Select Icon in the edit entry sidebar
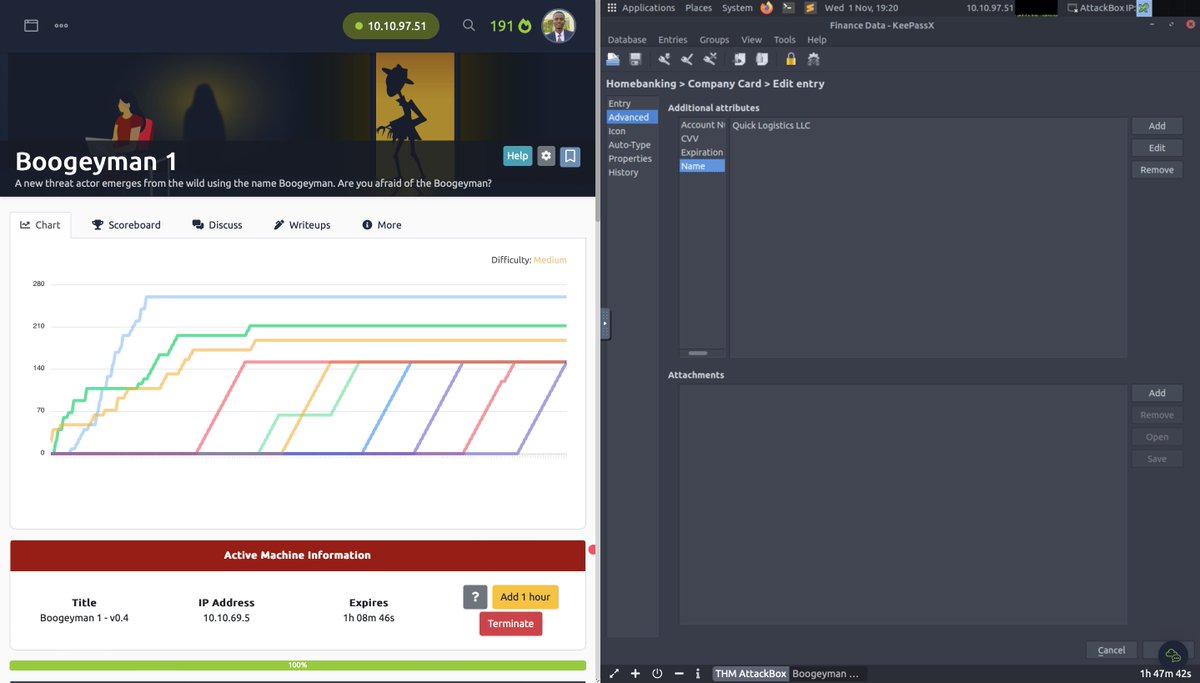The image size is (1200, 683). pyautogui.click(x=632, y=131)
